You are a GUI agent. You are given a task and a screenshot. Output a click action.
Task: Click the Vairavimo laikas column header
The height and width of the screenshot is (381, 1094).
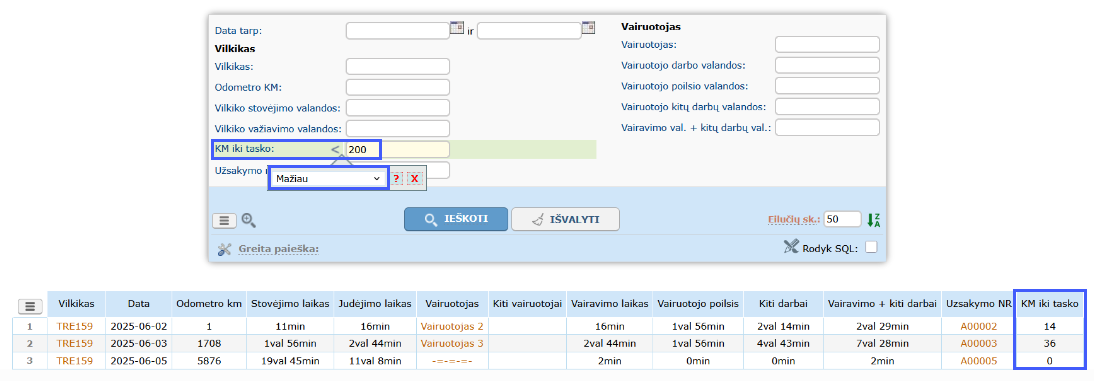point(609,304)
